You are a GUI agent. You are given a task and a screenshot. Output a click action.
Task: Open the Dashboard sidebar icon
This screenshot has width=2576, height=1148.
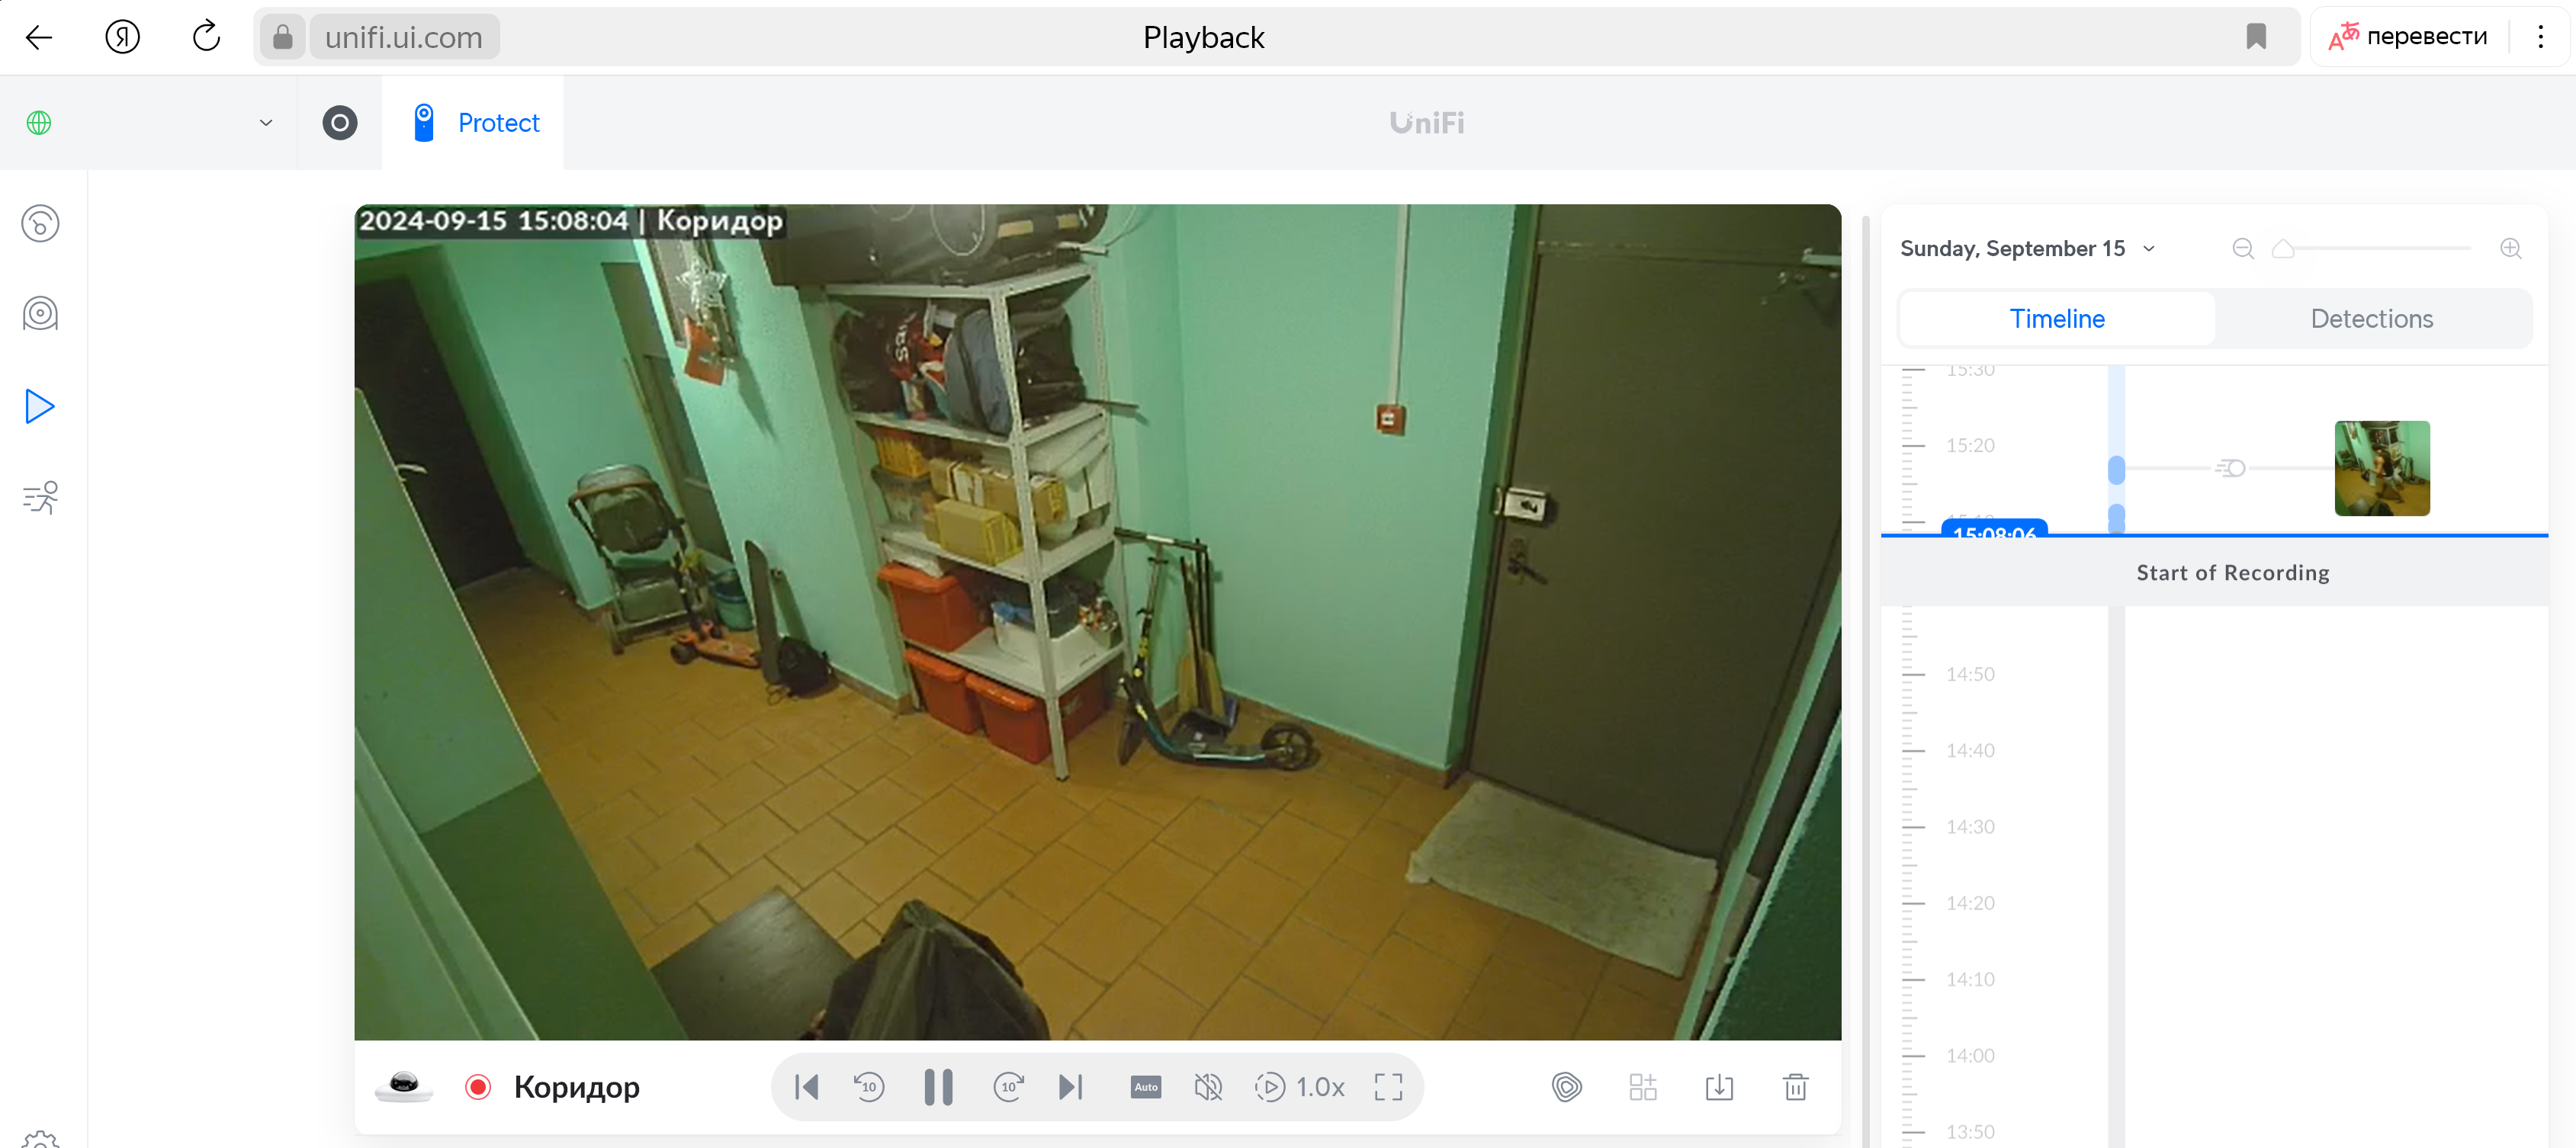pyautogui.click(x=40, y=223)
